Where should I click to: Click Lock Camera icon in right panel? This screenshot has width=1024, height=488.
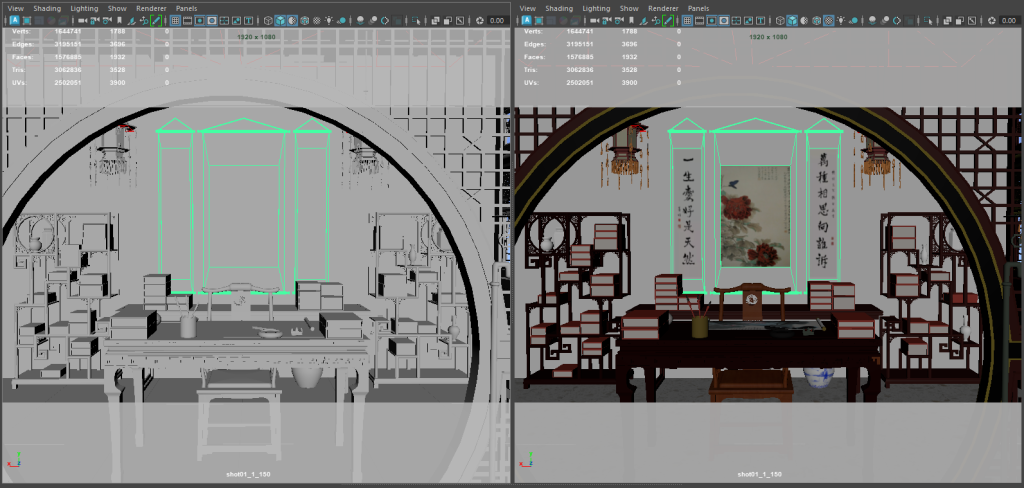coord(606,20)
